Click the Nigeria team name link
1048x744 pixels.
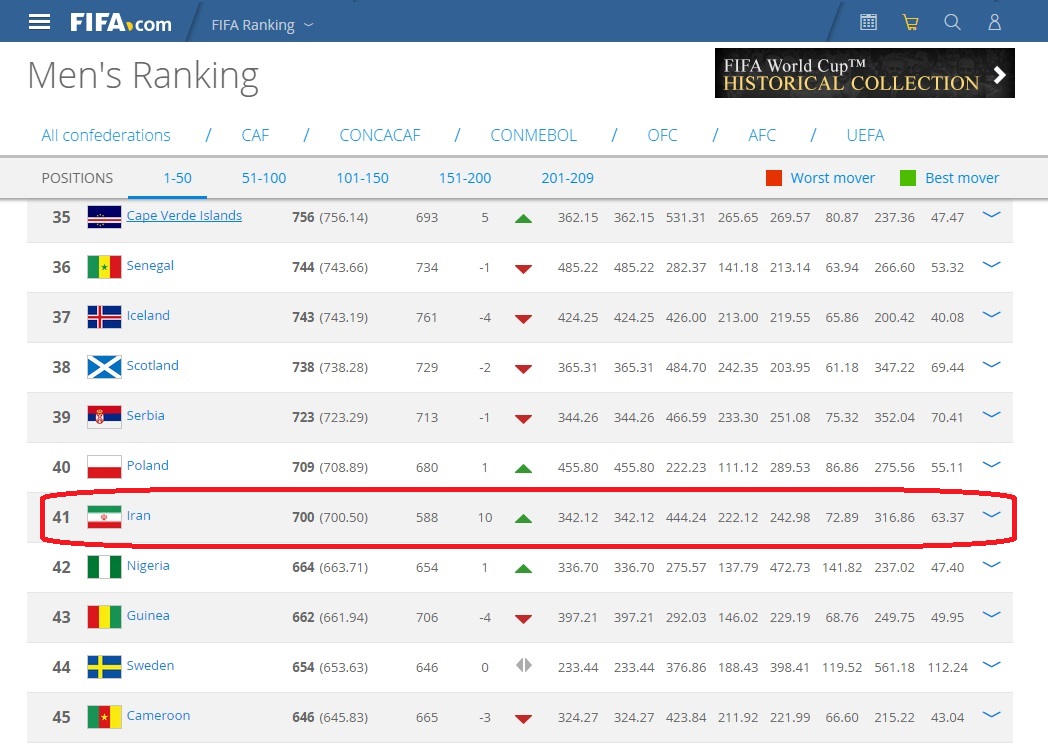[x=150, y=566]
